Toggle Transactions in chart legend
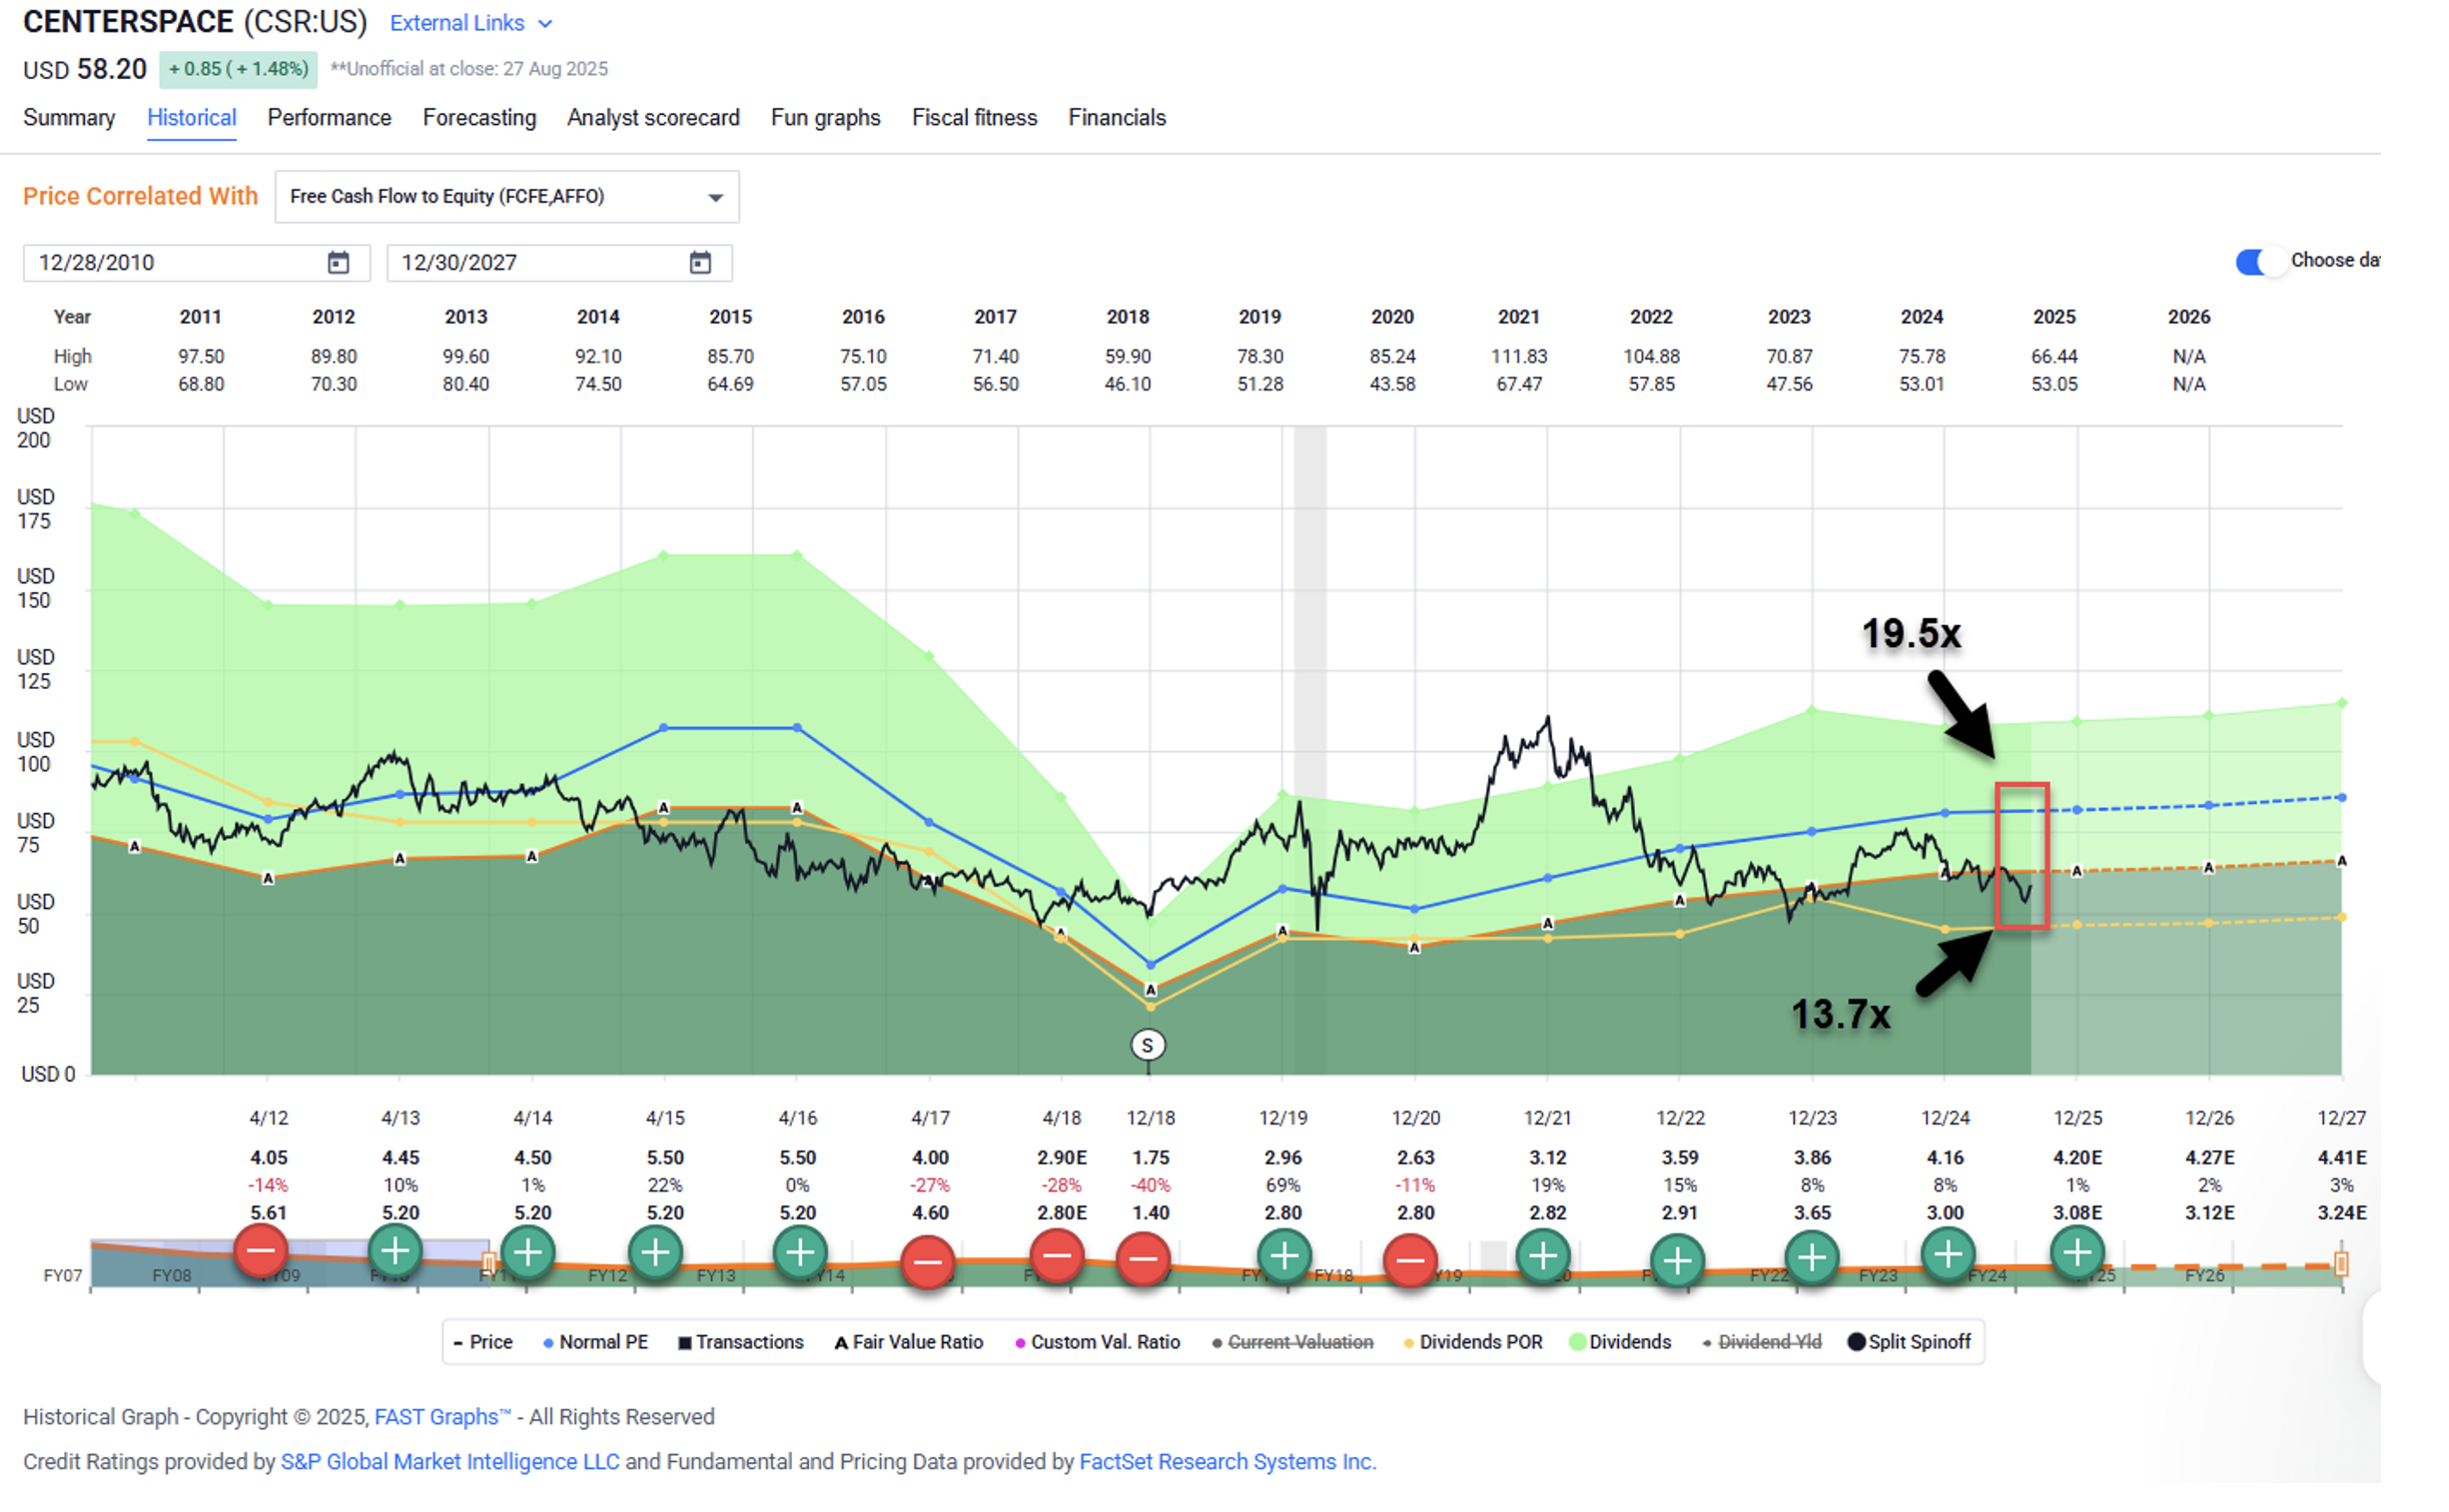 pos(741,1343)
